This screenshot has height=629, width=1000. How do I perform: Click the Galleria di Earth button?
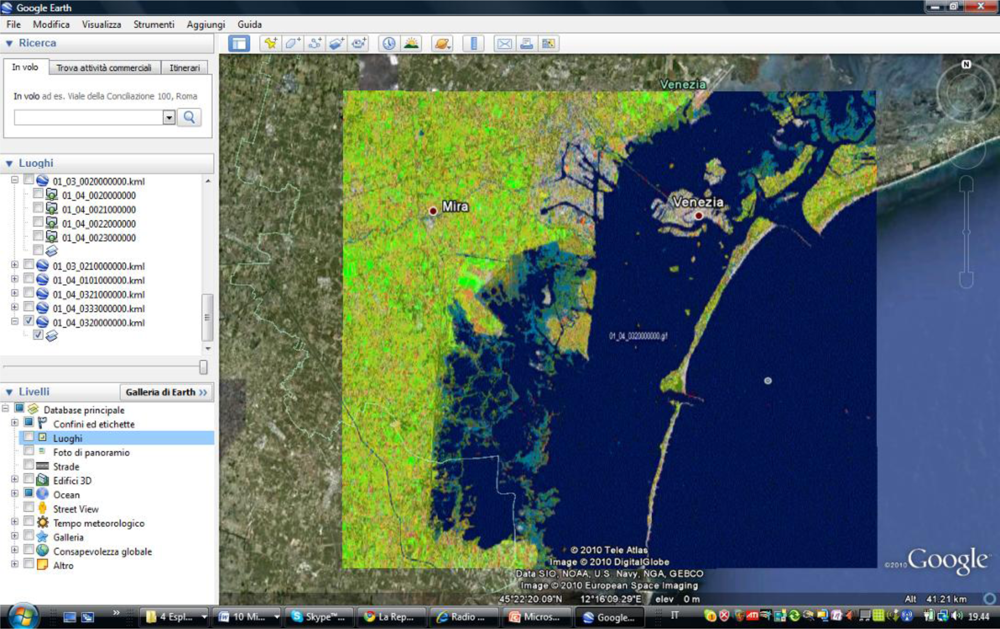click(166, 392)
